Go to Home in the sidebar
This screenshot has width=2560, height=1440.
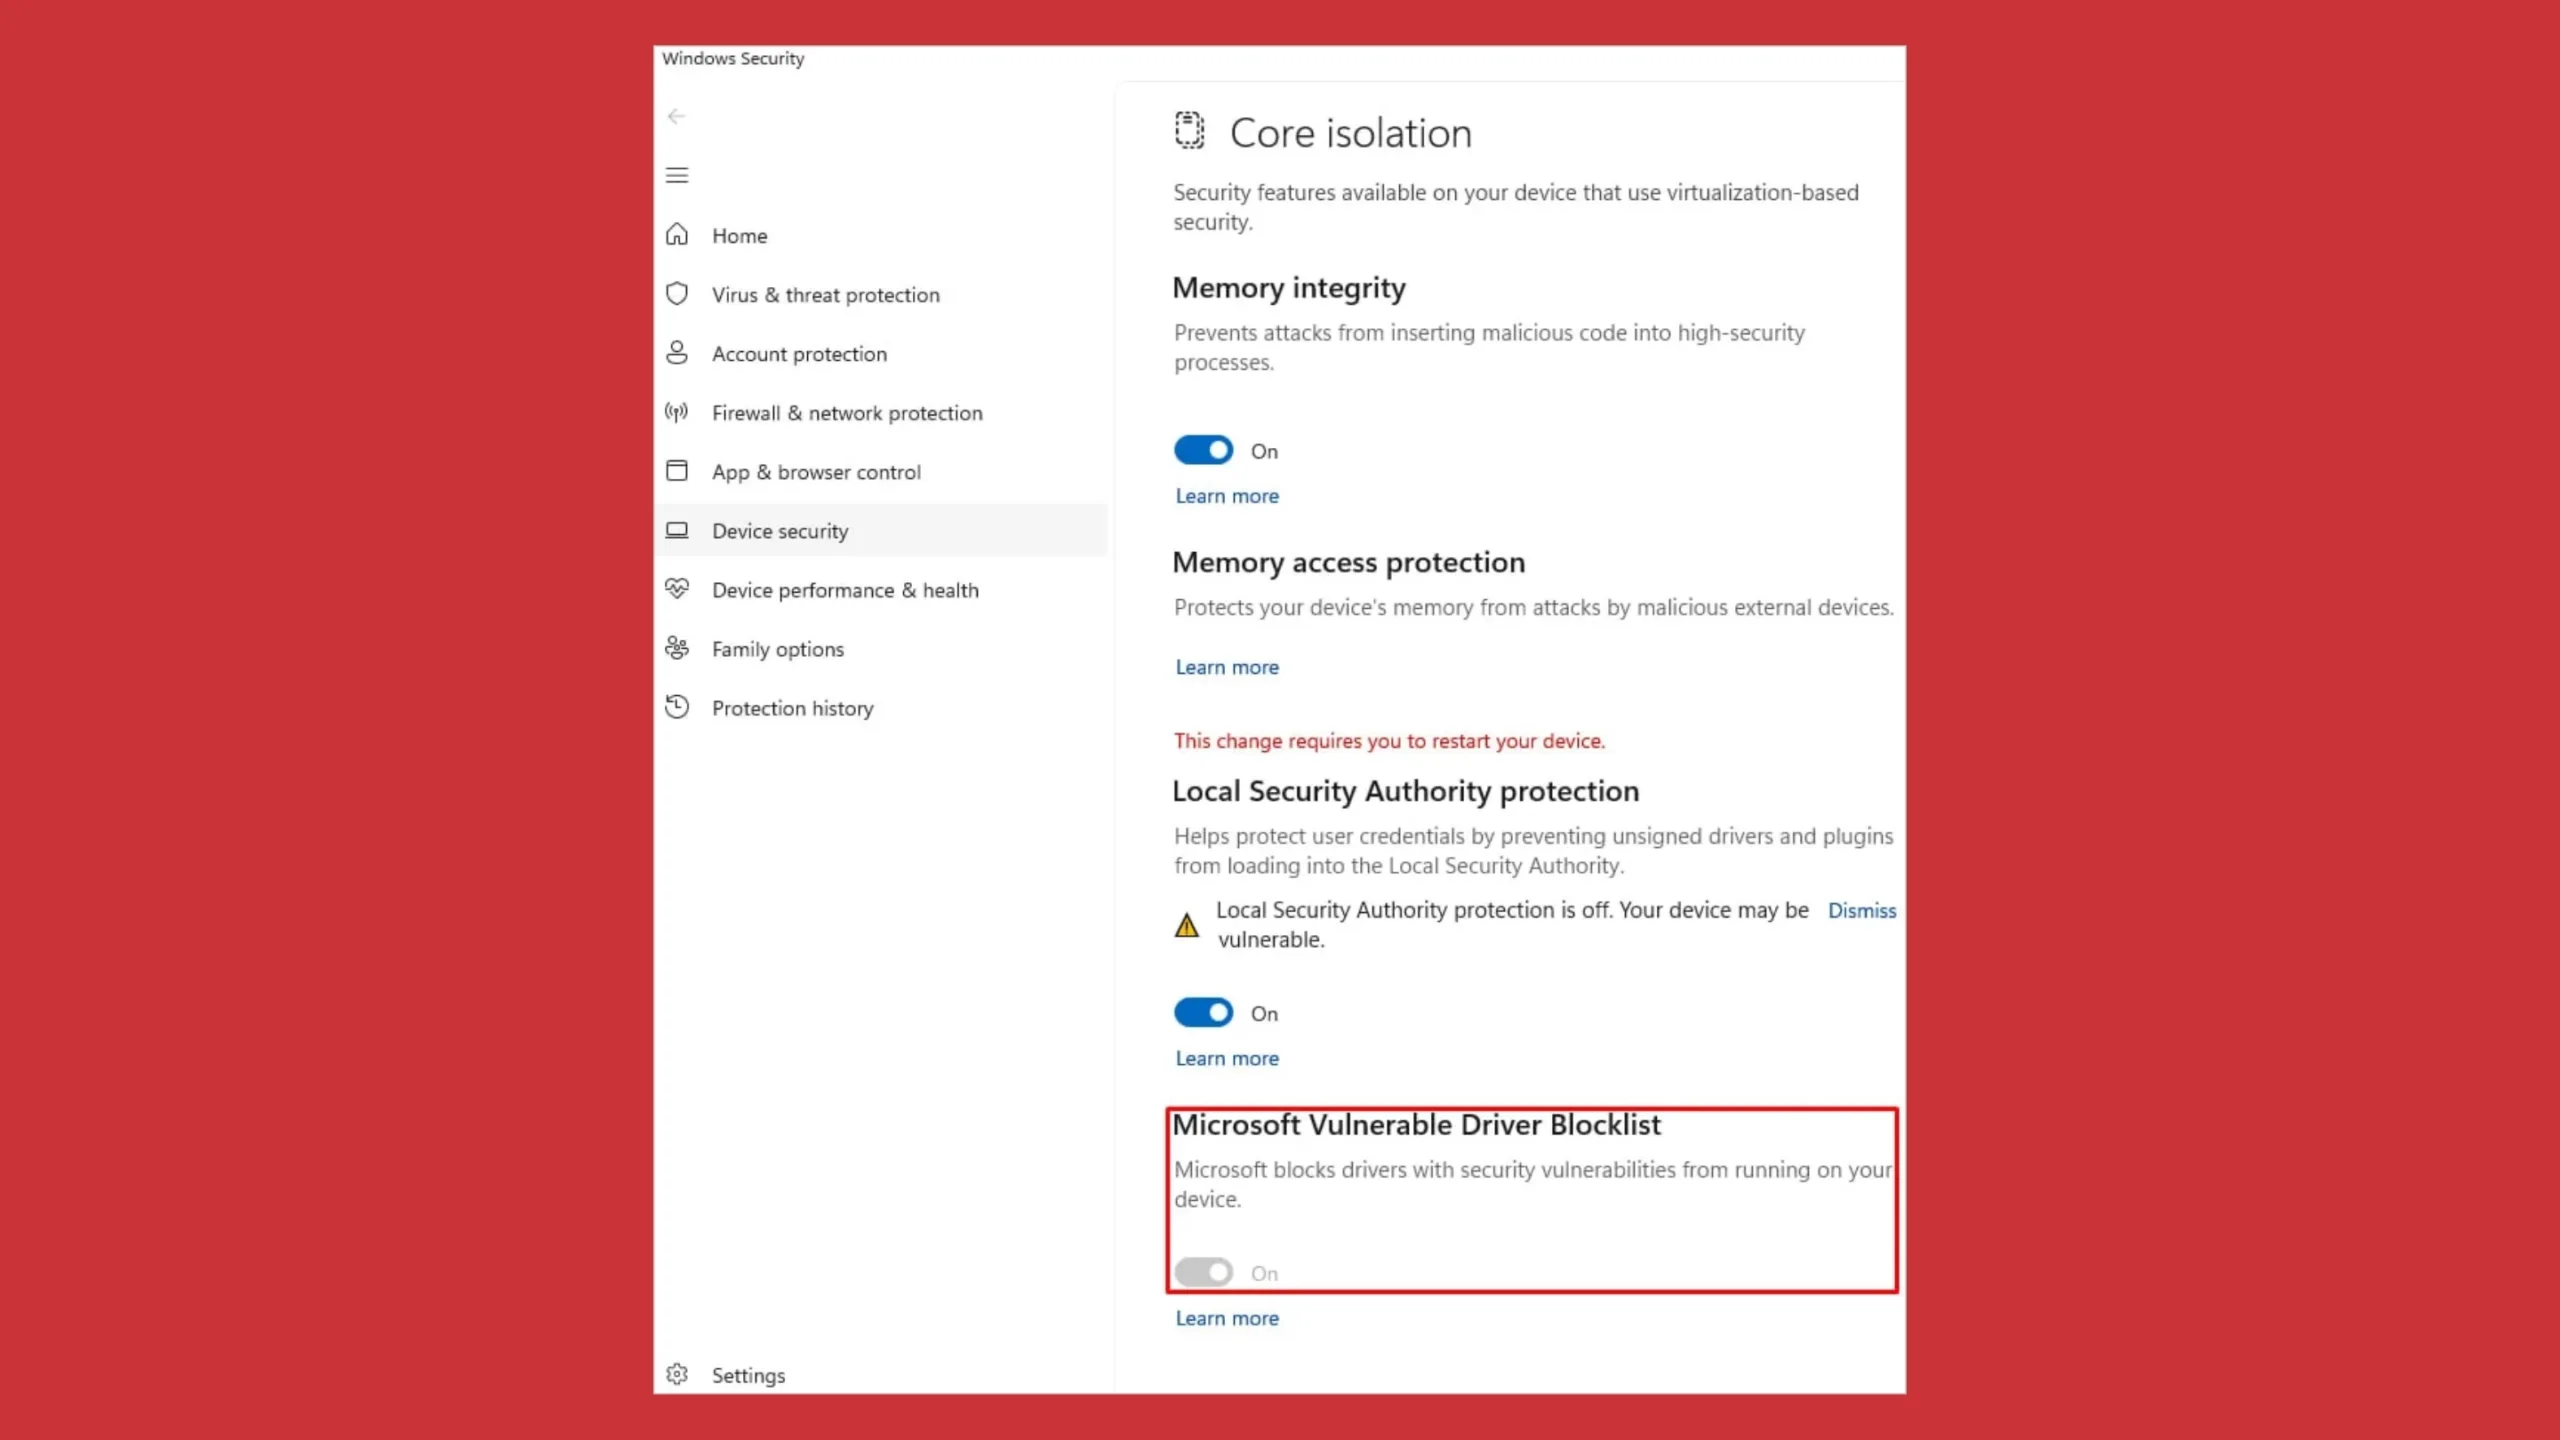coord(881,235)
